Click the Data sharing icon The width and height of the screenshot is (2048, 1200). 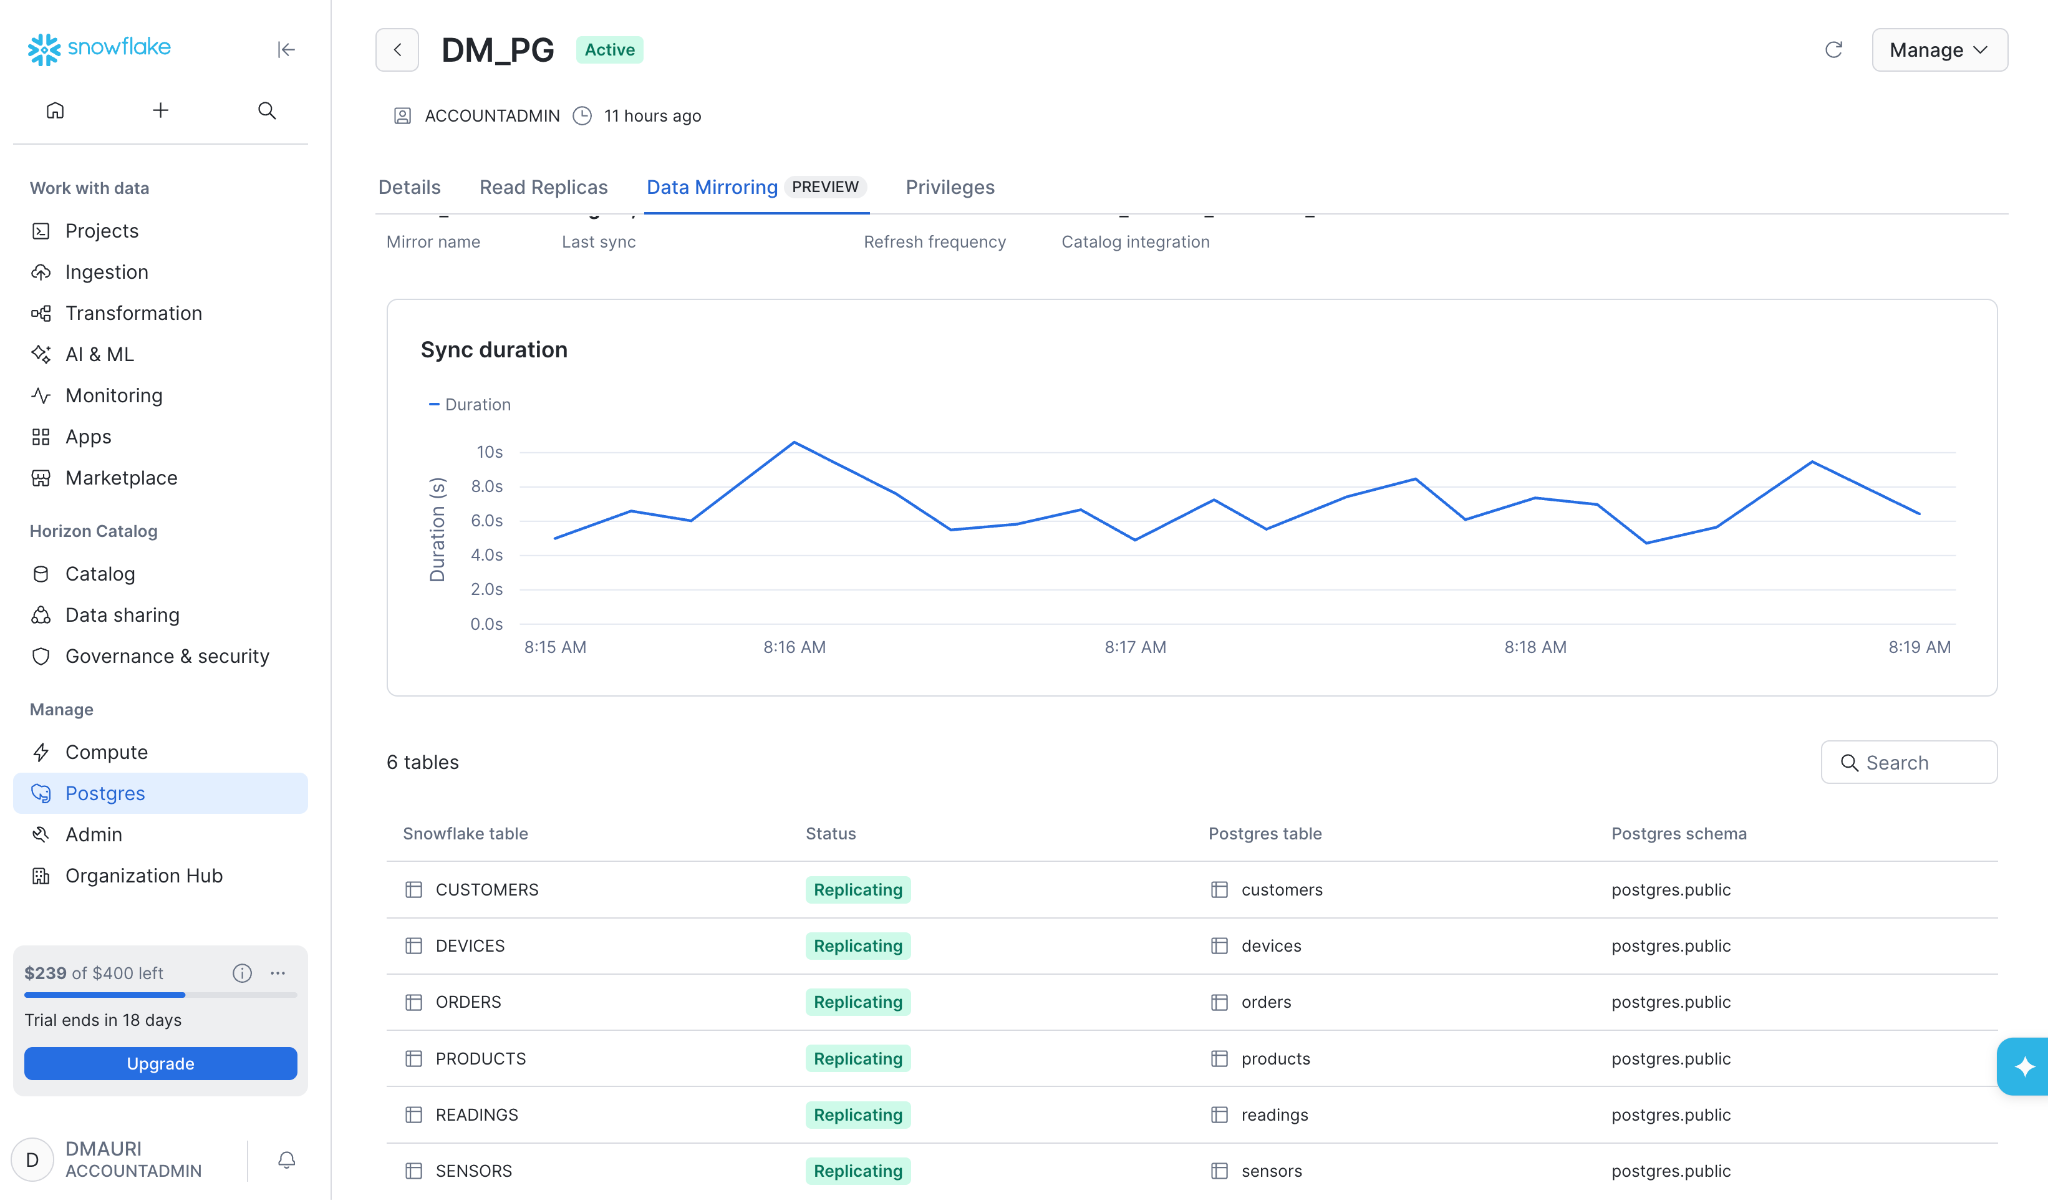pyautogui.click(x=41, y=615)
